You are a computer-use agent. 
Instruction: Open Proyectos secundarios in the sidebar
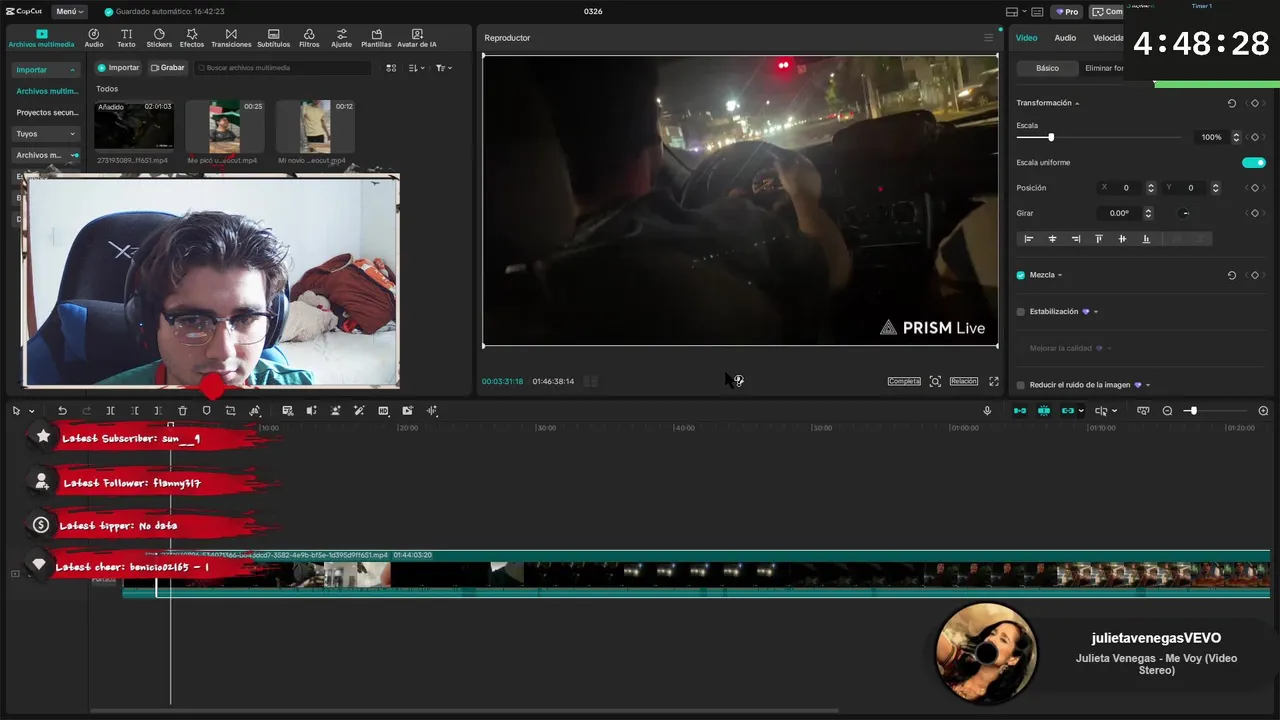click(46, 113)
